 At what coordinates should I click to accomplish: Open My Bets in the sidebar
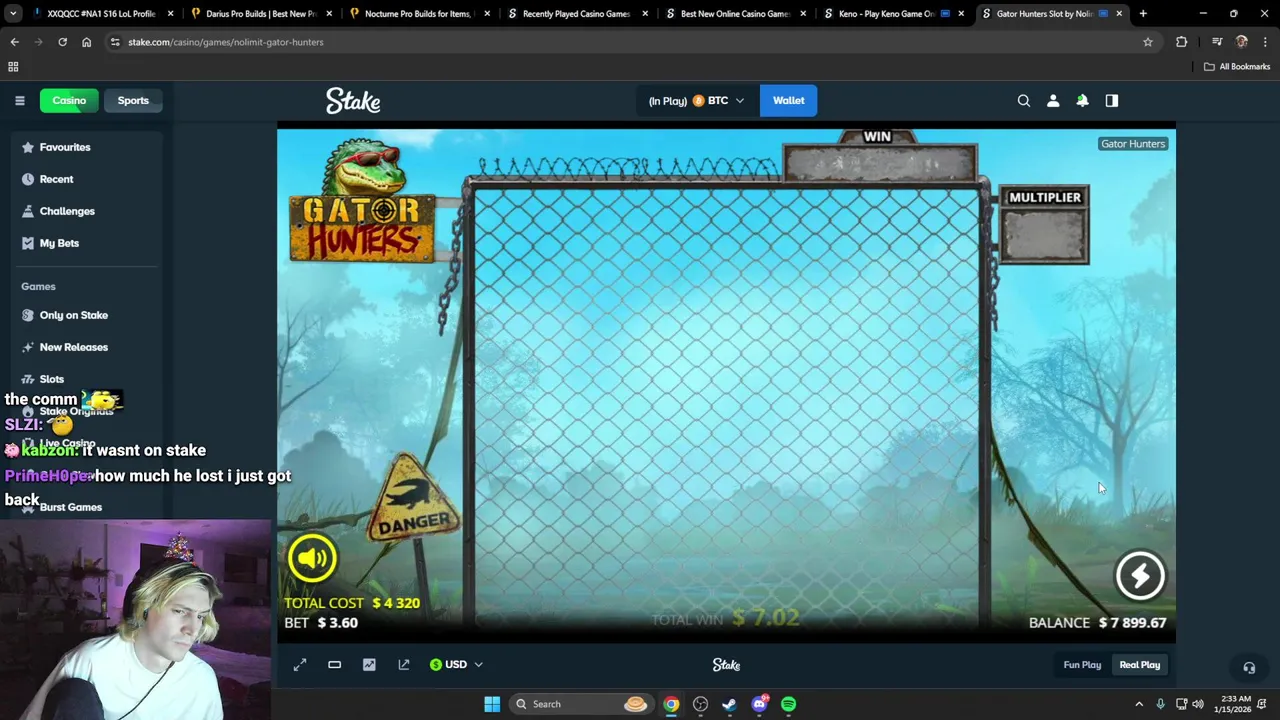pos(59,243)
